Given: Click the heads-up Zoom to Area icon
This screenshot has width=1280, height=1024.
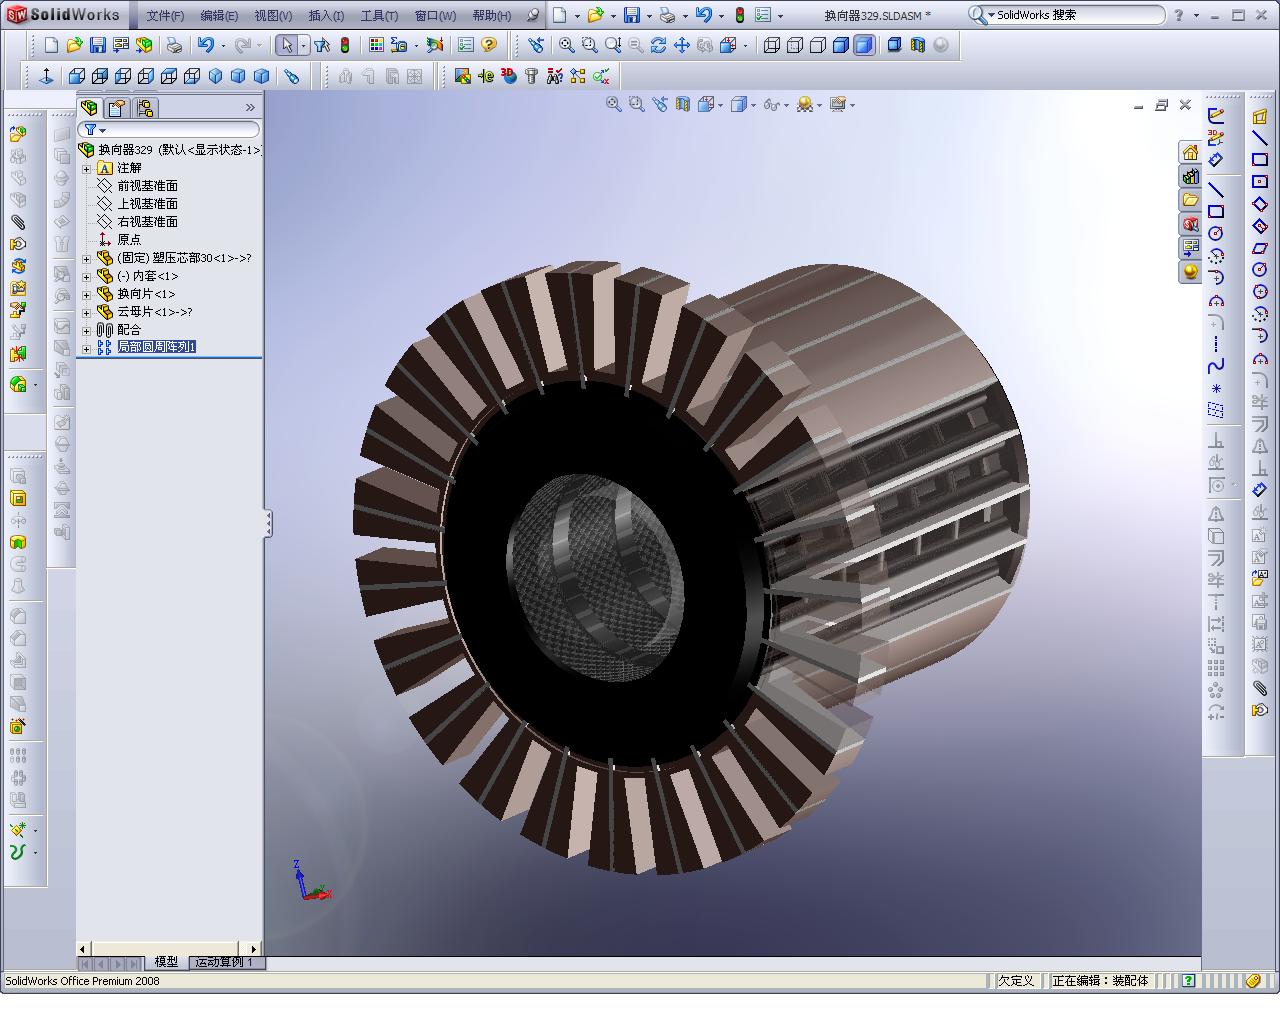Looking at the screenshot, I should pos(636,104).
